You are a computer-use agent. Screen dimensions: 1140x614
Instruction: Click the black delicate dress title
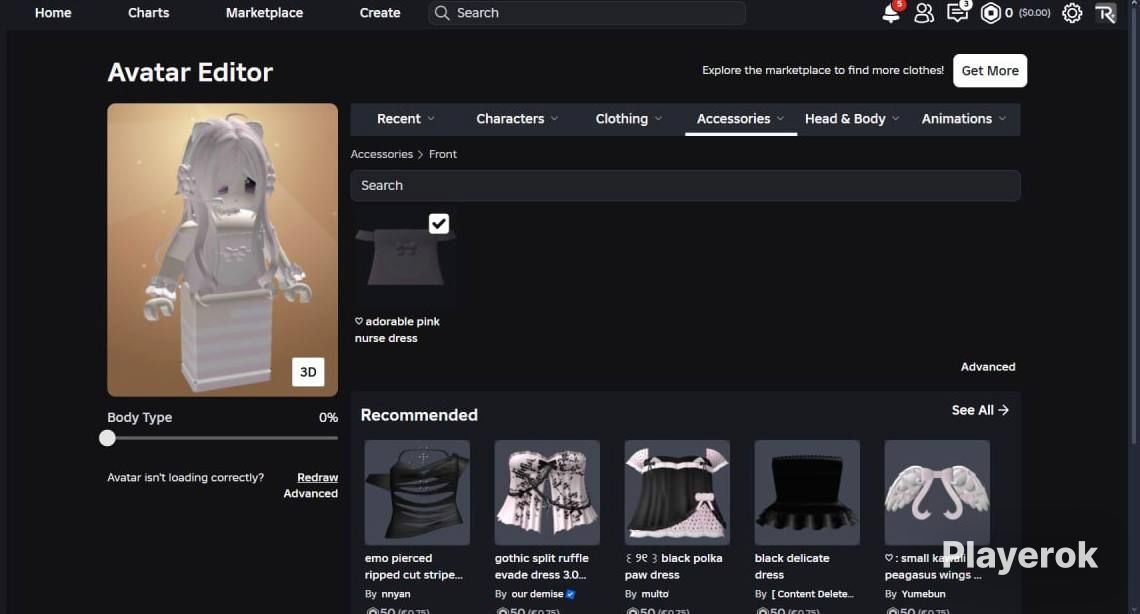coord(792,566)
